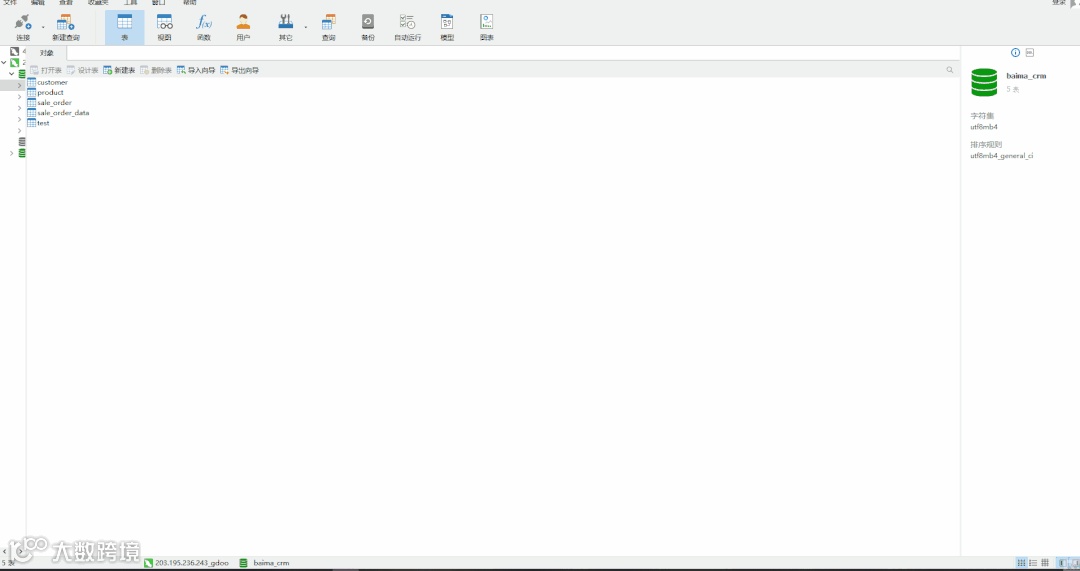Open the 连接 button's dropdown arrow

pyautogui.click(x=43, y=28)
